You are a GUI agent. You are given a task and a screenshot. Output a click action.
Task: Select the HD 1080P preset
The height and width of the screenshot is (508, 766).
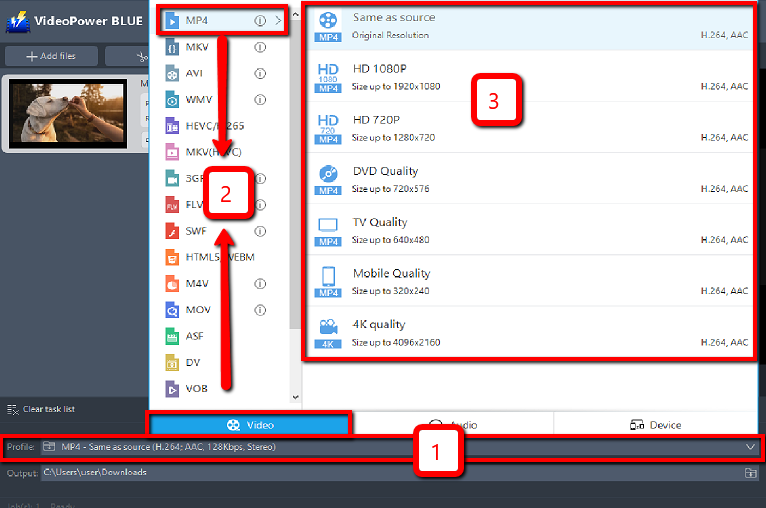[530, 77]
